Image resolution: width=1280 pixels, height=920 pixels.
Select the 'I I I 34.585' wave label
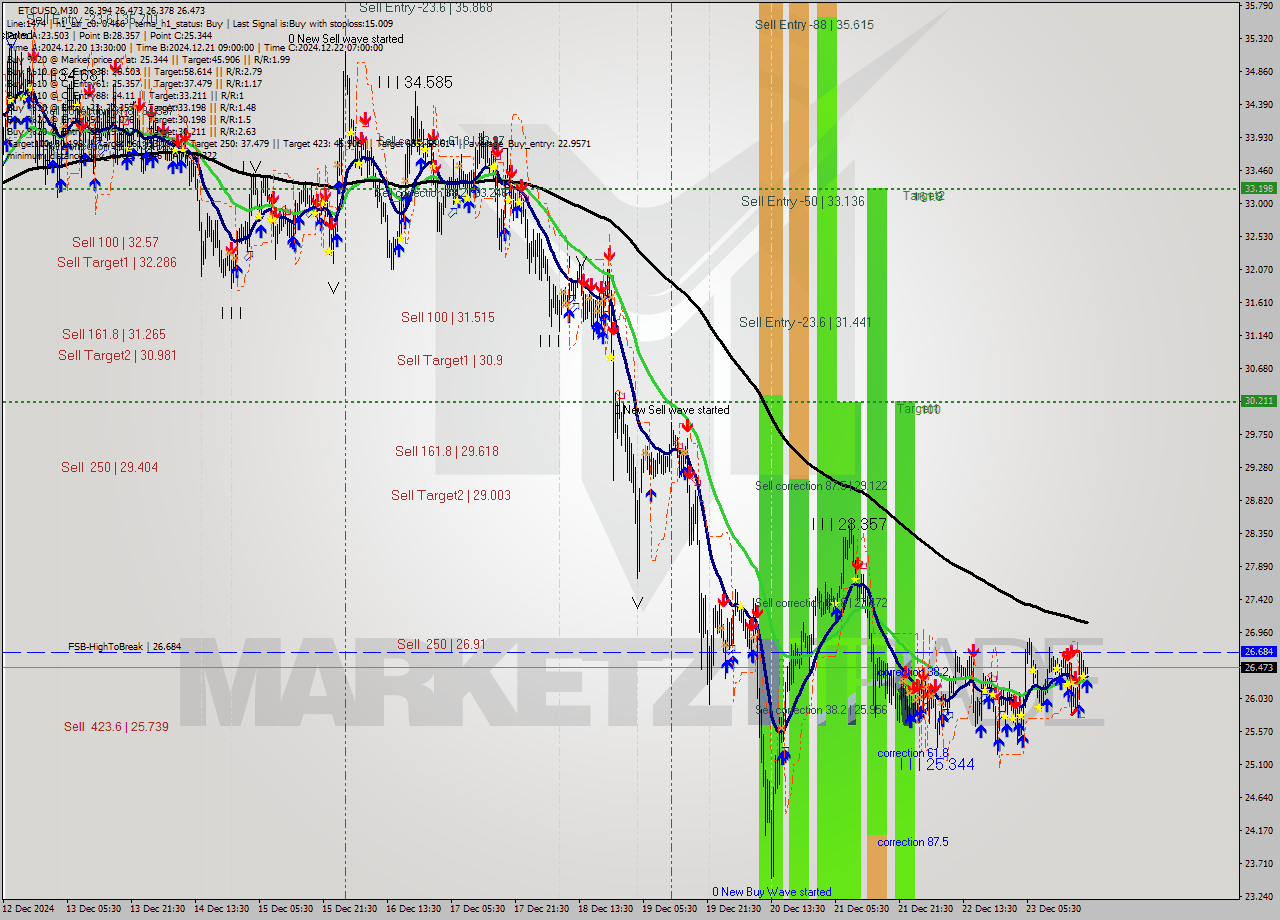pos(415,82)
